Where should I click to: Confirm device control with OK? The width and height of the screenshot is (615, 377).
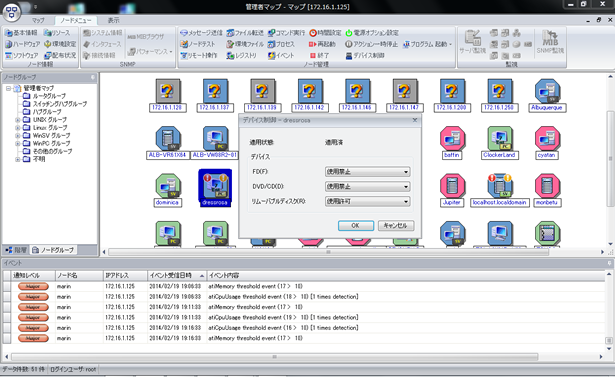[x=355, y=226]
